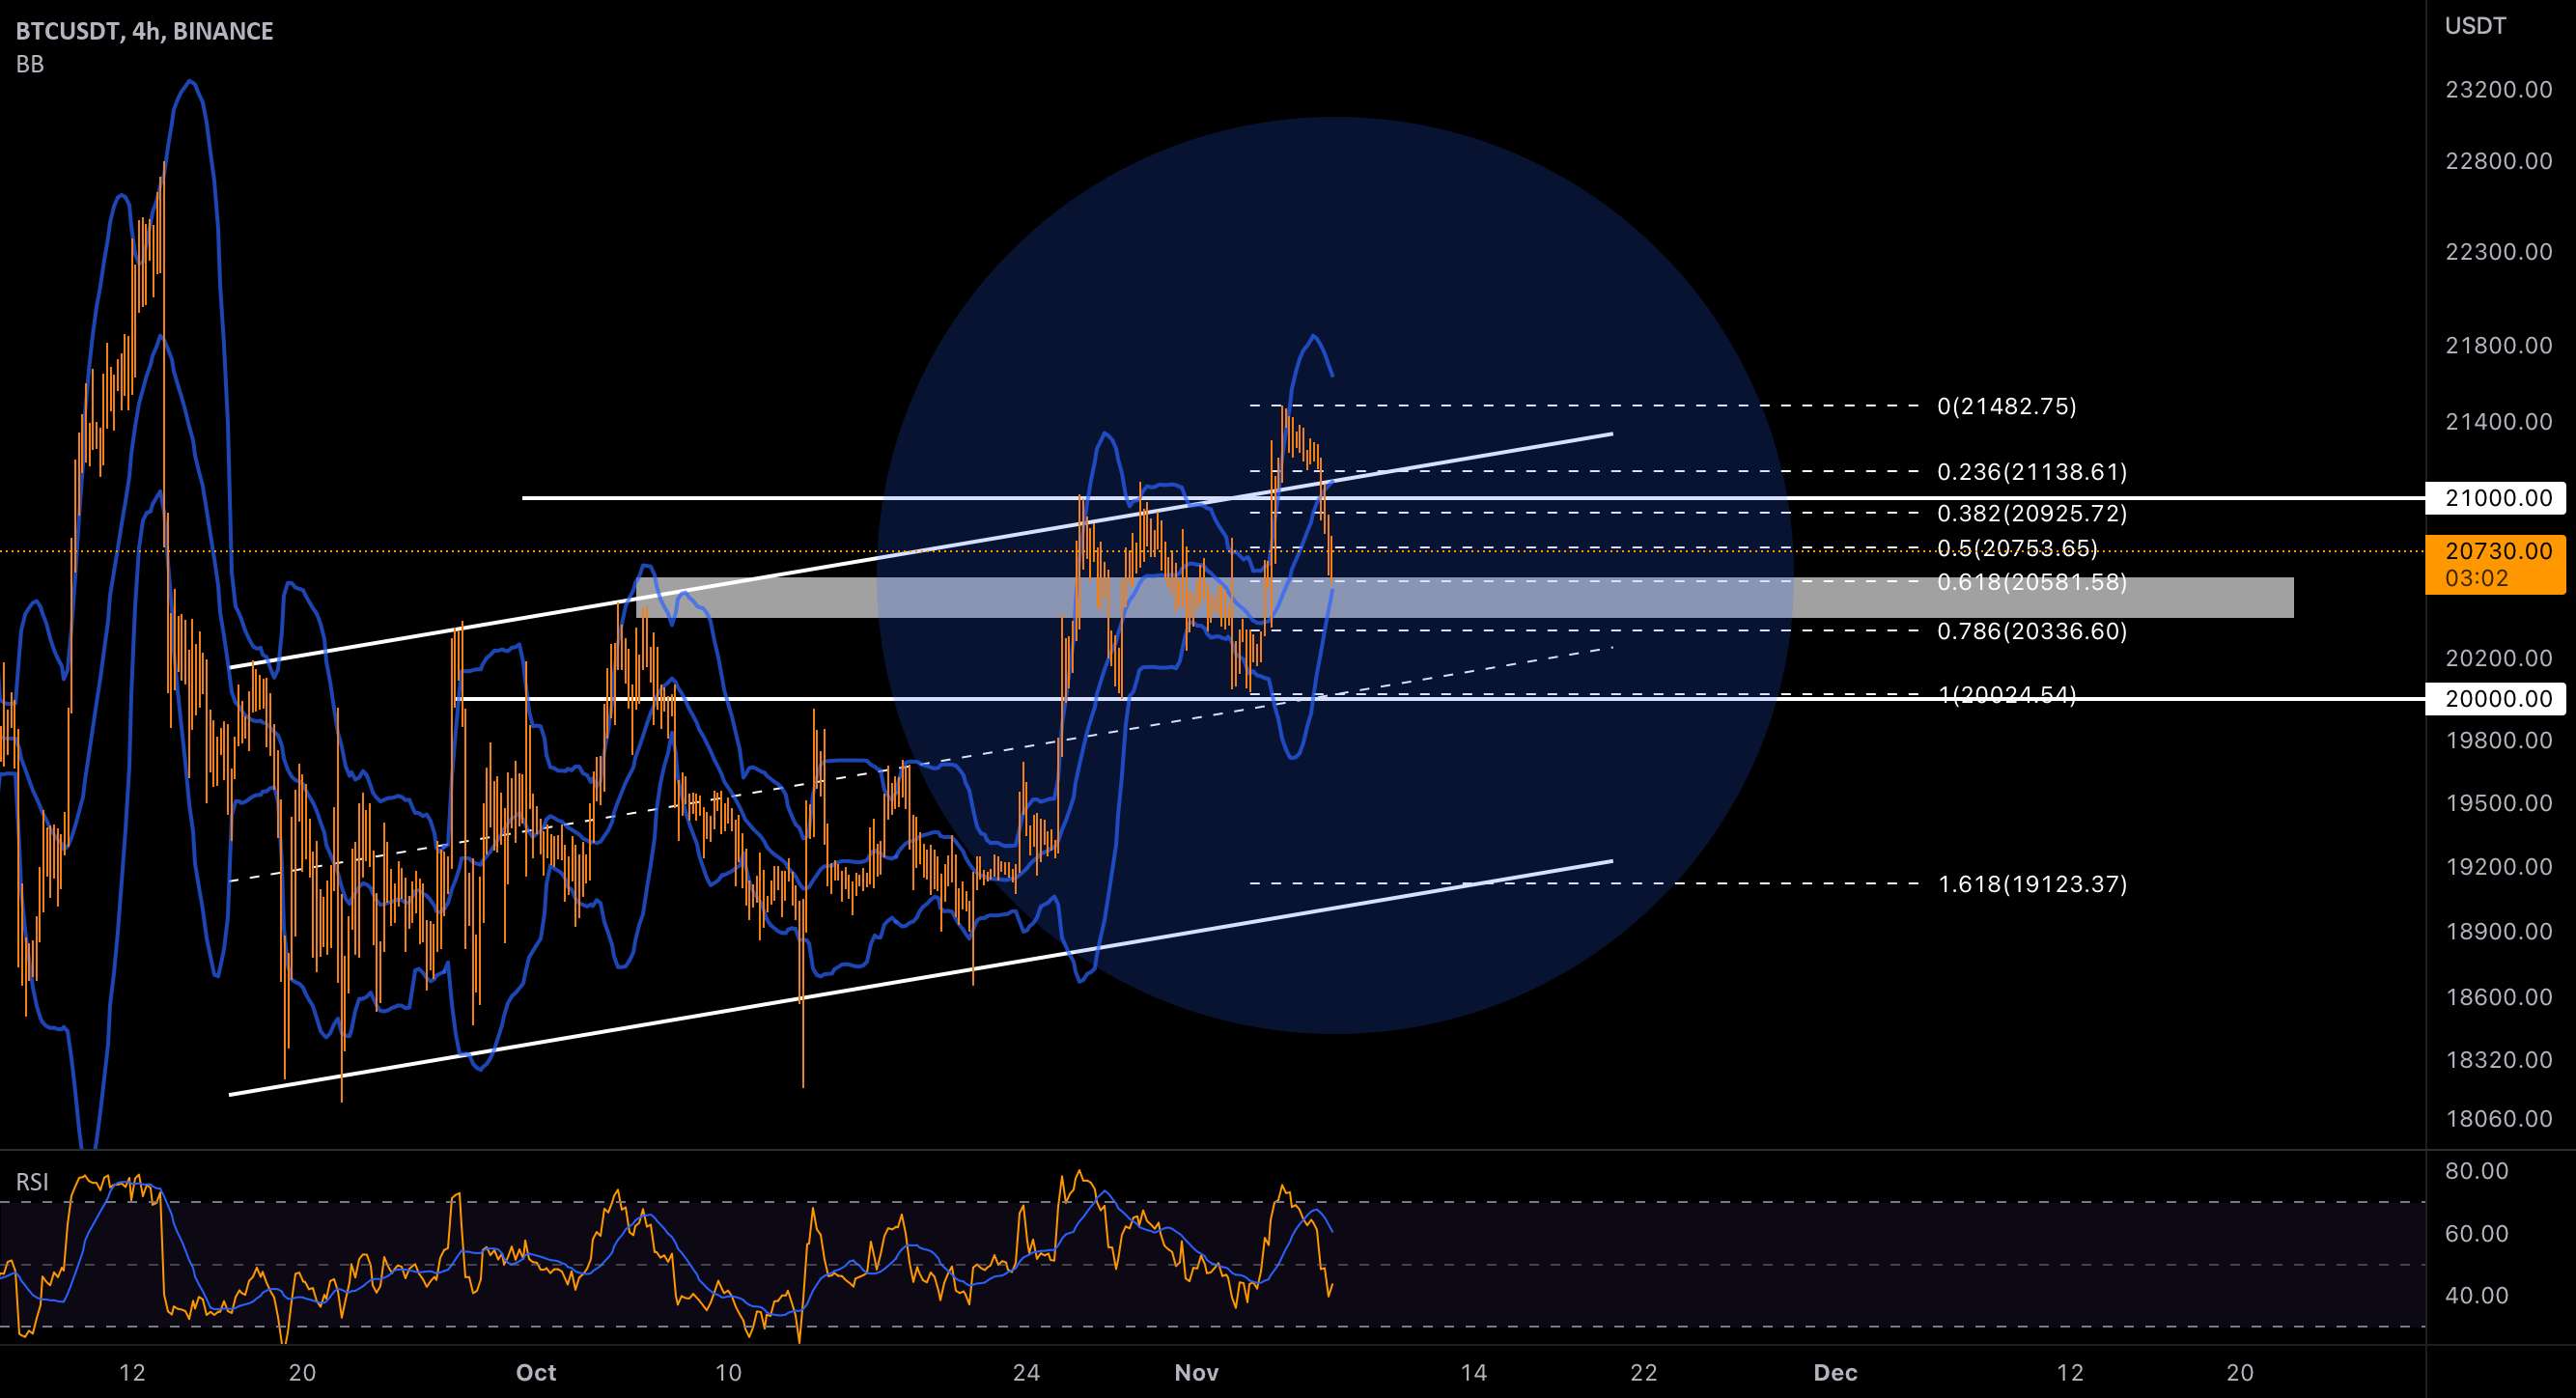Click the 22 date label on time axis
The image size is (2576, 1398).
tap(1644, 1372)
